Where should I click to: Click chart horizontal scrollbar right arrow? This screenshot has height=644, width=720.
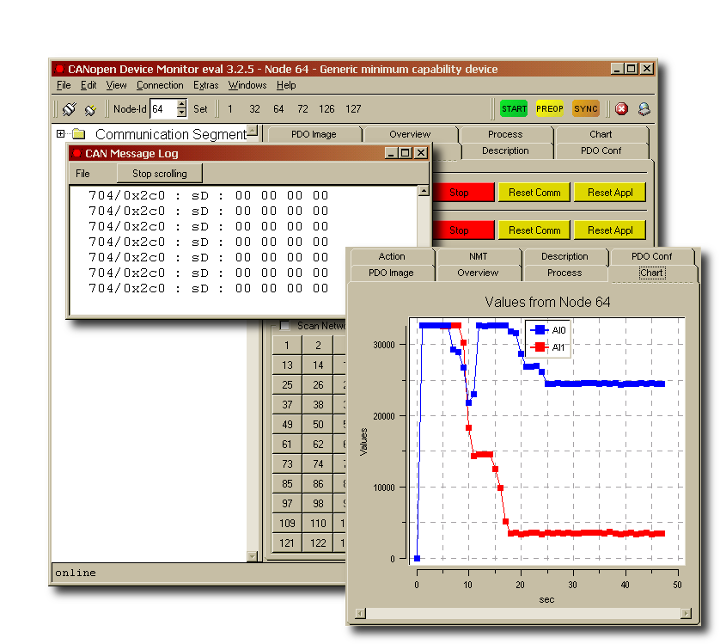pyautogui.click(x=686, y=614)
